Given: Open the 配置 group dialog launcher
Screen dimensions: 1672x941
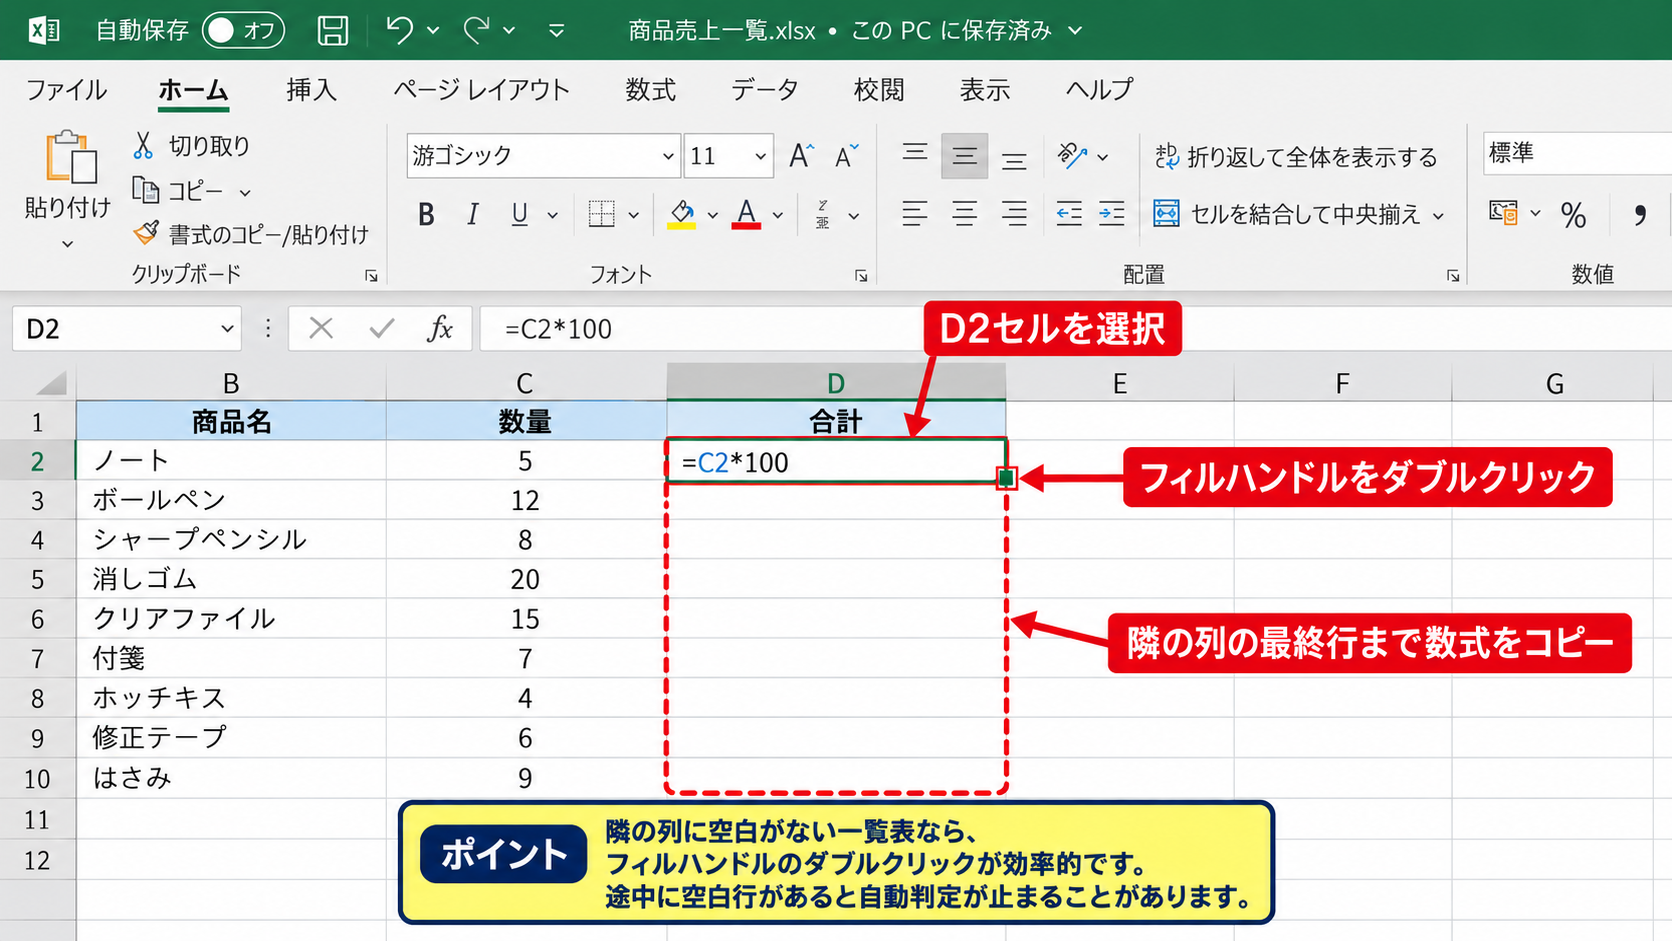Looking at the screenshot, I should coord(1453,276).
